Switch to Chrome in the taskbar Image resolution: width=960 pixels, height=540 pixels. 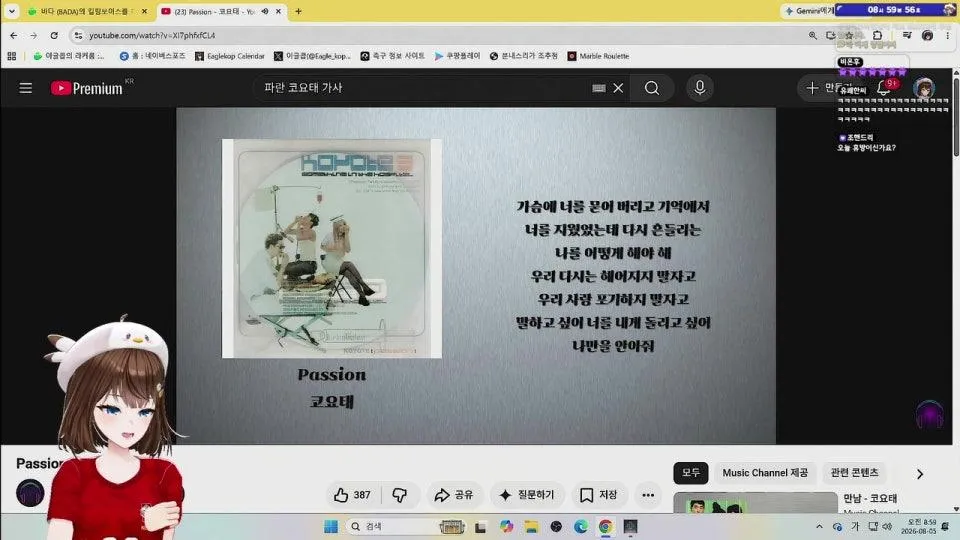pos(606,527)
